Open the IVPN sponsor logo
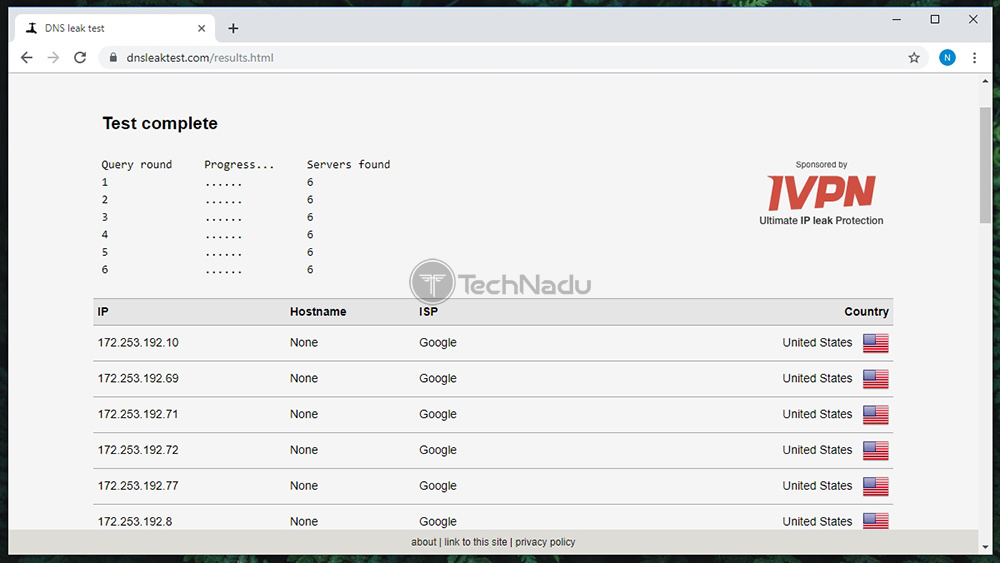This screenshot has width=1000, height=563. pos(821,192)
